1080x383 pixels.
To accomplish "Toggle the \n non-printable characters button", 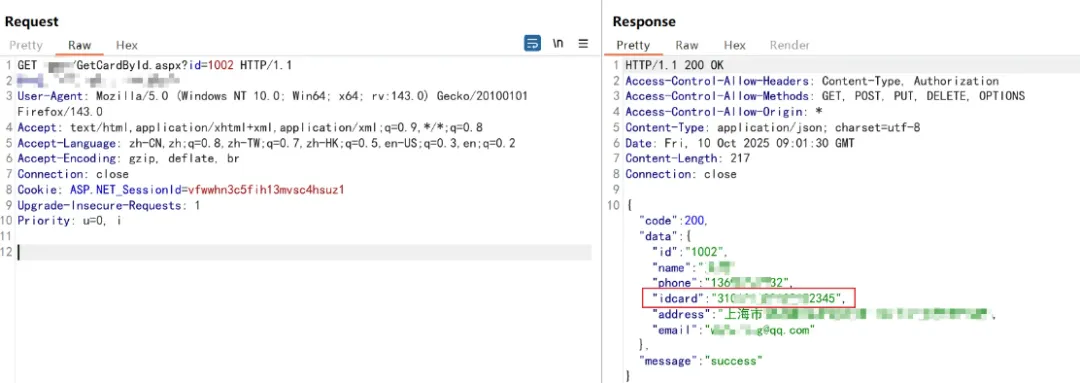I will pos(558,43).
